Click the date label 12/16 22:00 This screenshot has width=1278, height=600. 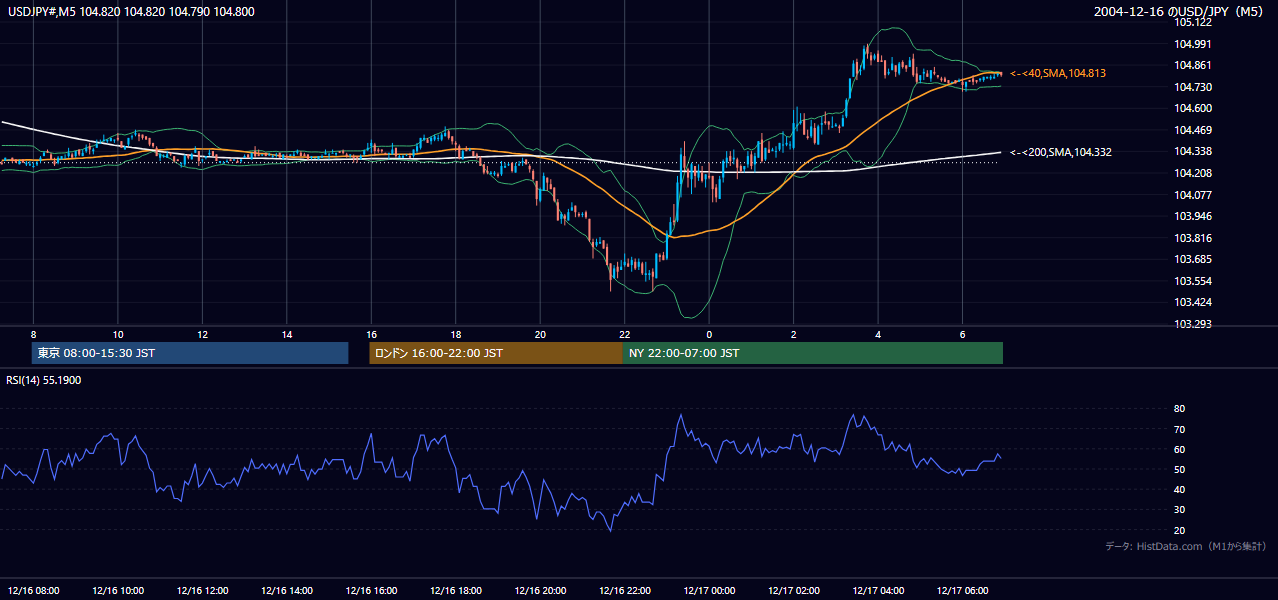(624, 590)
